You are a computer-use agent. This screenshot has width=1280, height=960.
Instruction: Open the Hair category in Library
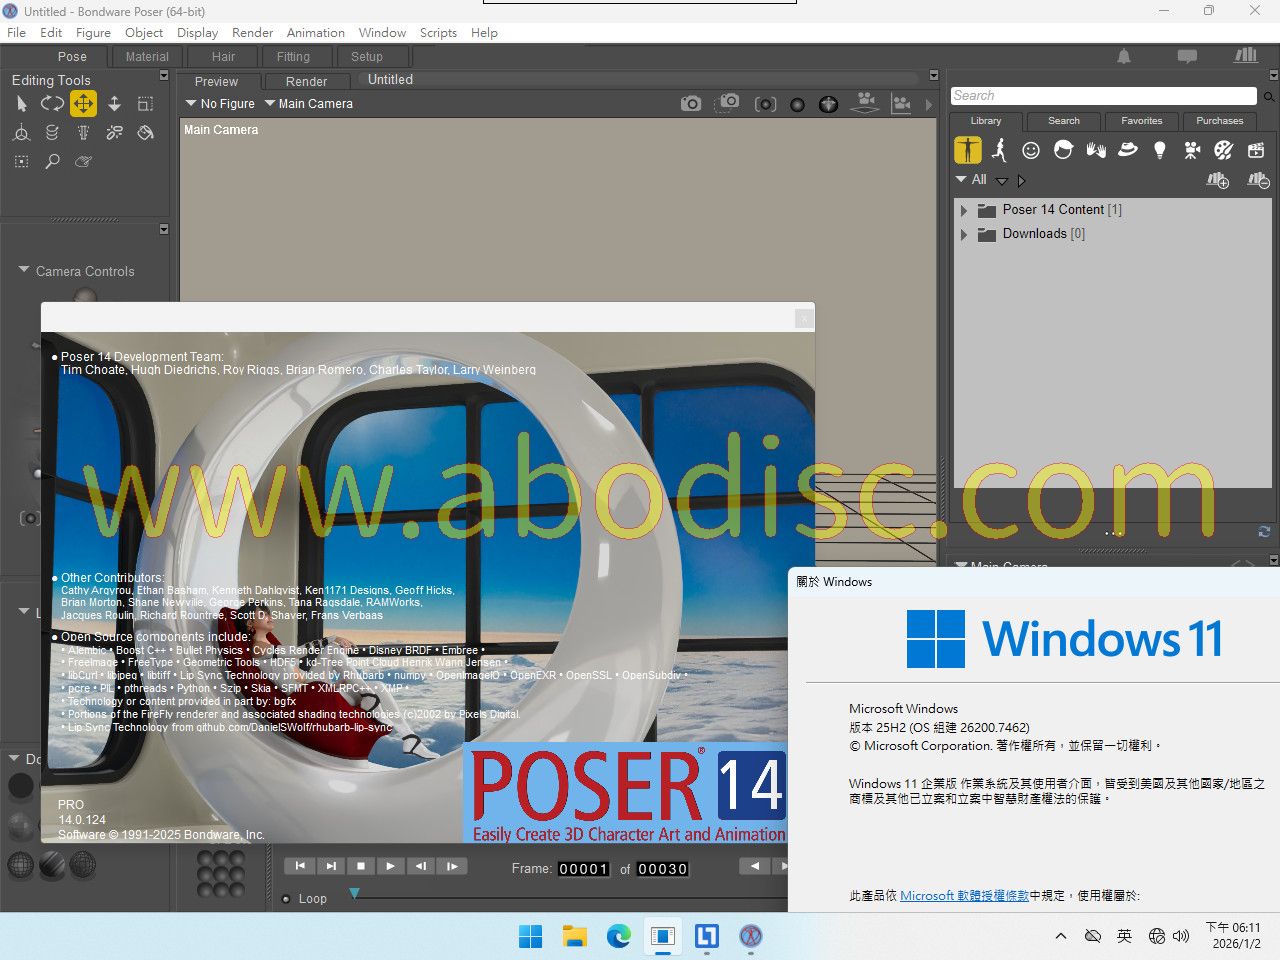pyautogui.click(x=1063, y=150)
